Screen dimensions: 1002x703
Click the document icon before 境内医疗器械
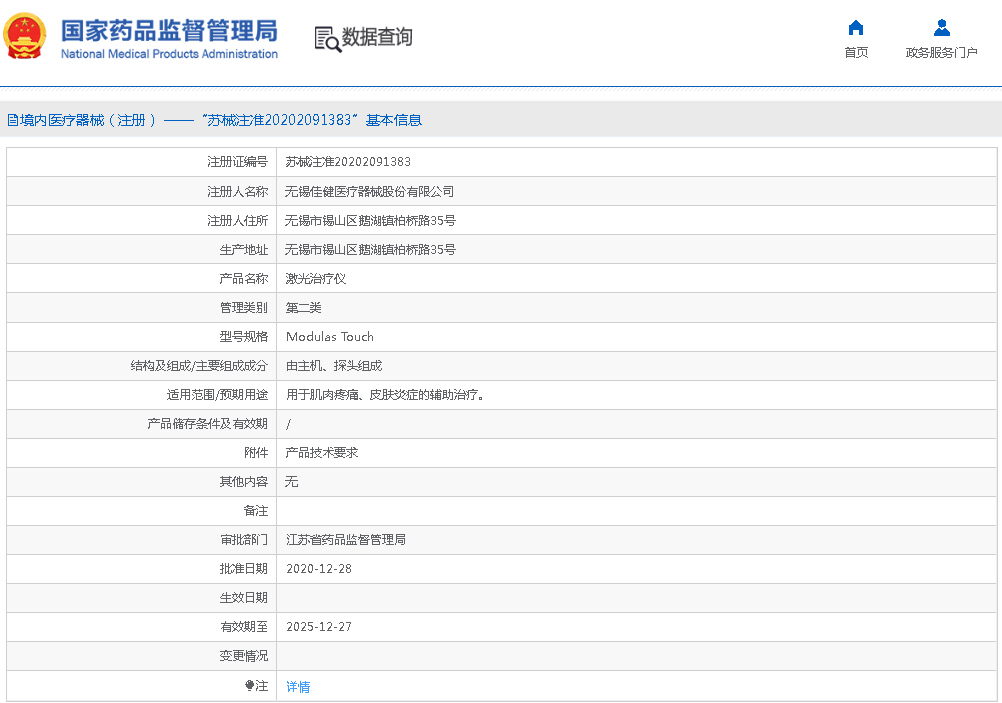click(12, 120)
